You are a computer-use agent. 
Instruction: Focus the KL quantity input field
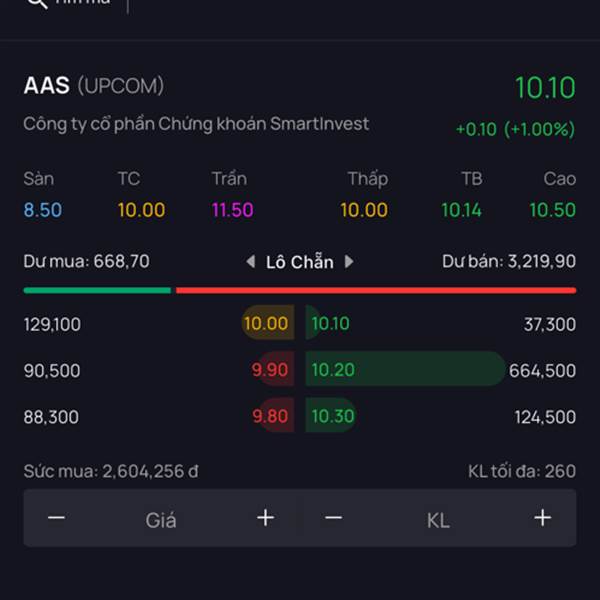pos(438,518)
